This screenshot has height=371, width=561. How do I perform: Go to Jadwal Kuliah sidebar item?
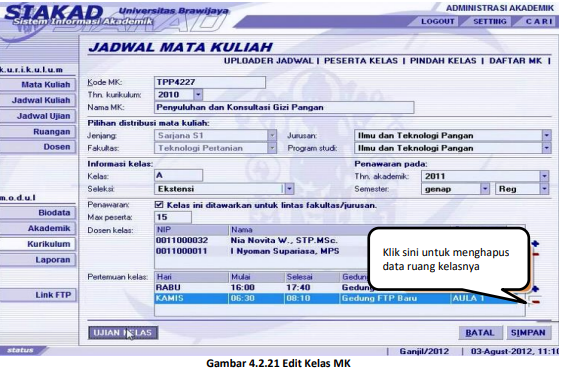tap(38, 100)
